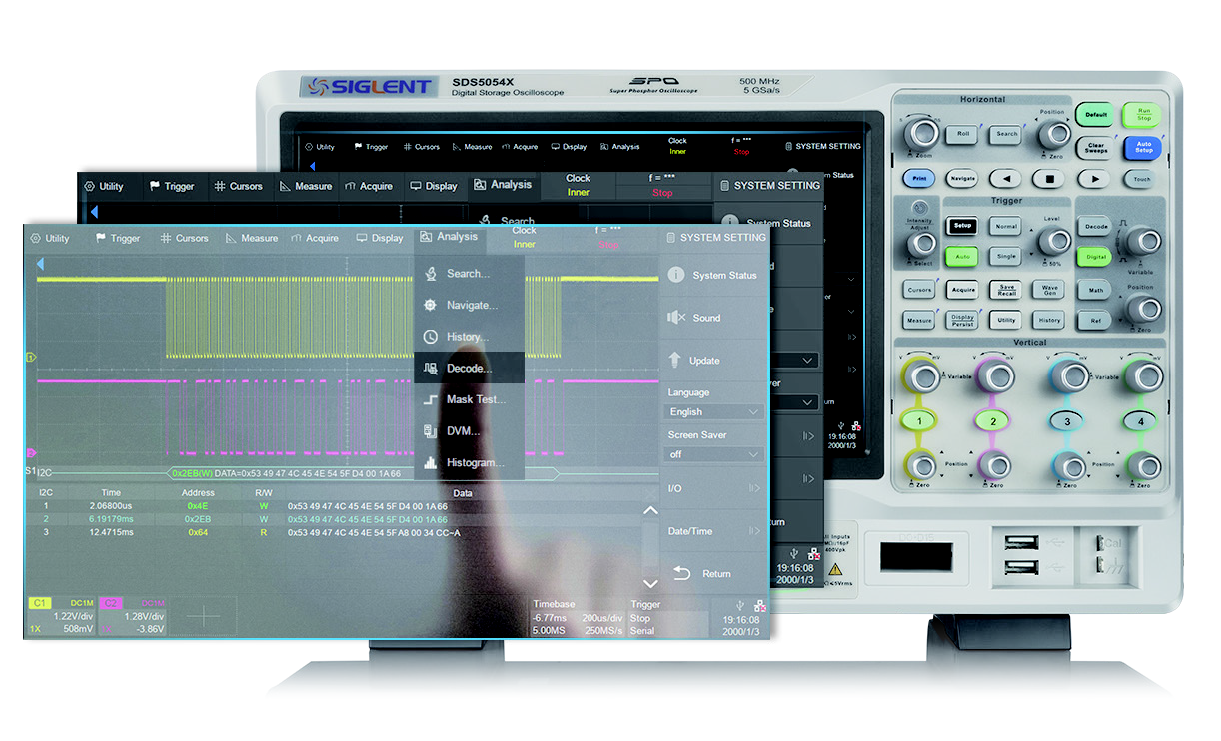Open the Analysis menu in the front window
The width and height of the screenshot is (1221, 741).
click(449, 237)
